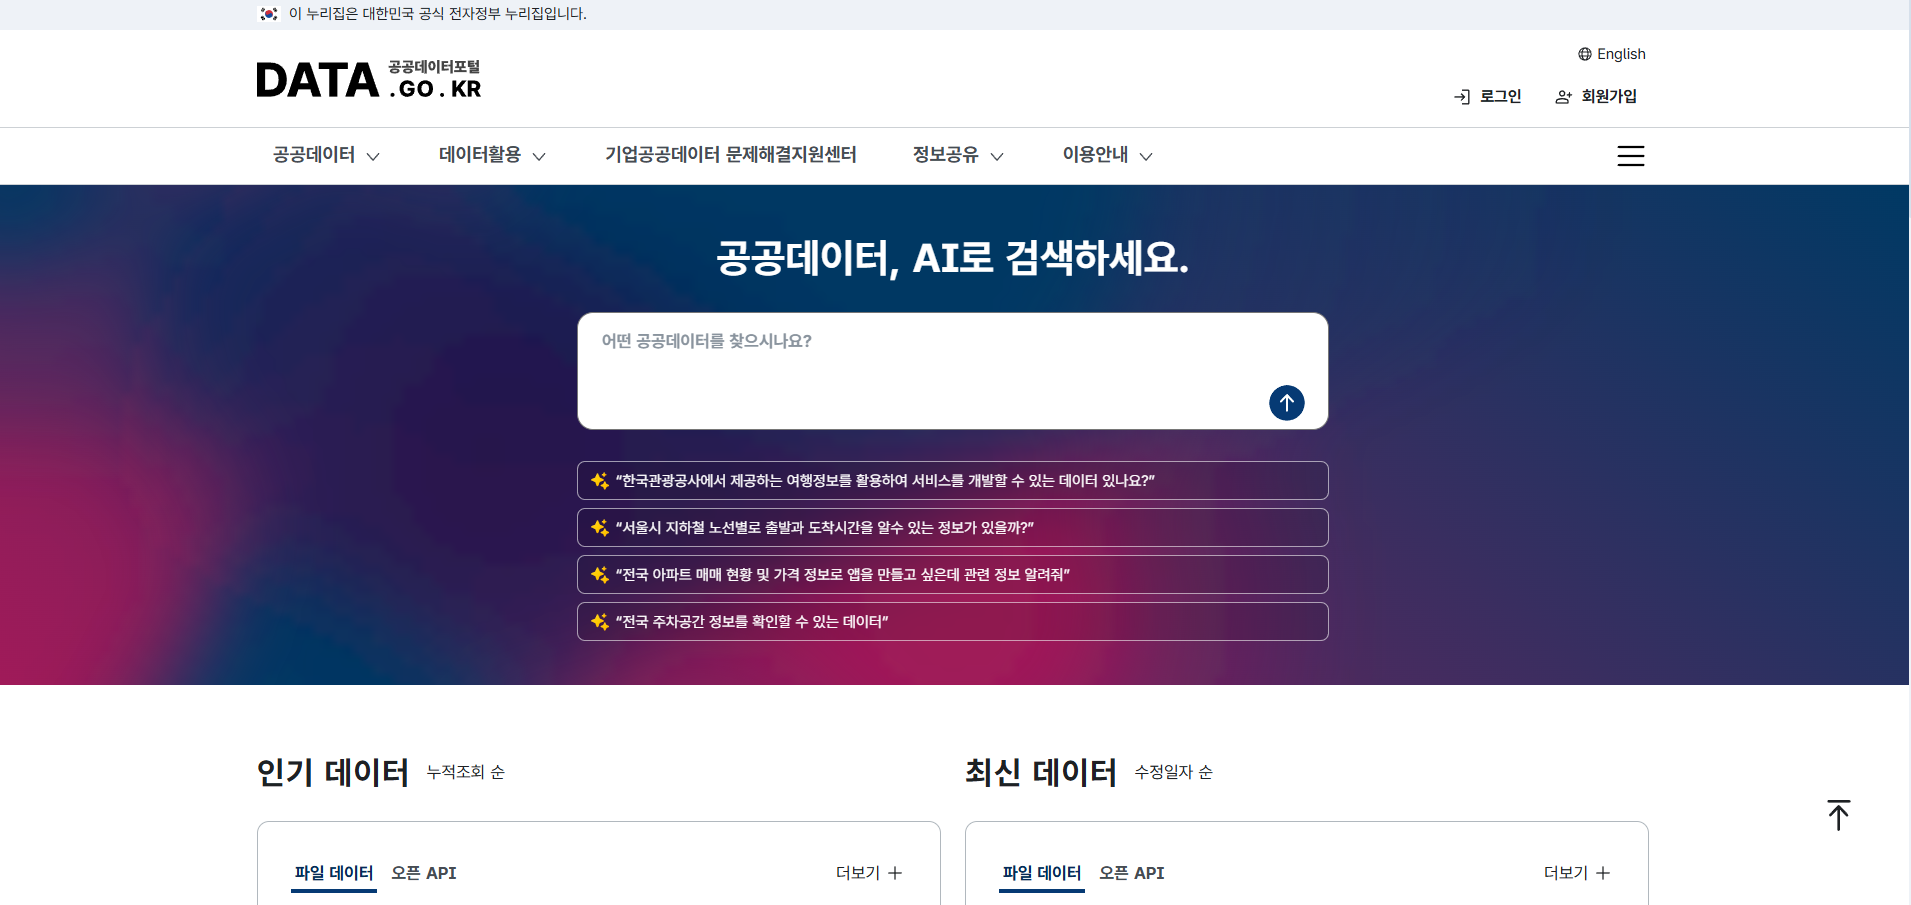Click plus icon next to 더보기 in 인기 데이터
This screenshot has width=1911, height=905.
tap(895, 873)
